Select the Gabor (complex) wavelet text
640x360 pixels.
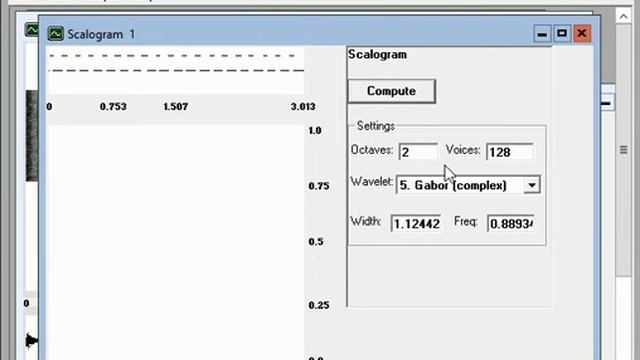pyautogui.click(x=453, y=185)
